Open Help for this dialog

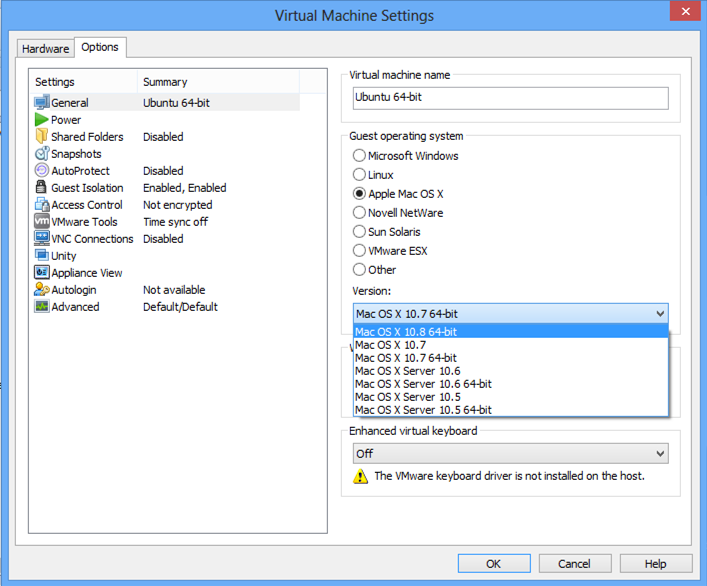656,563
